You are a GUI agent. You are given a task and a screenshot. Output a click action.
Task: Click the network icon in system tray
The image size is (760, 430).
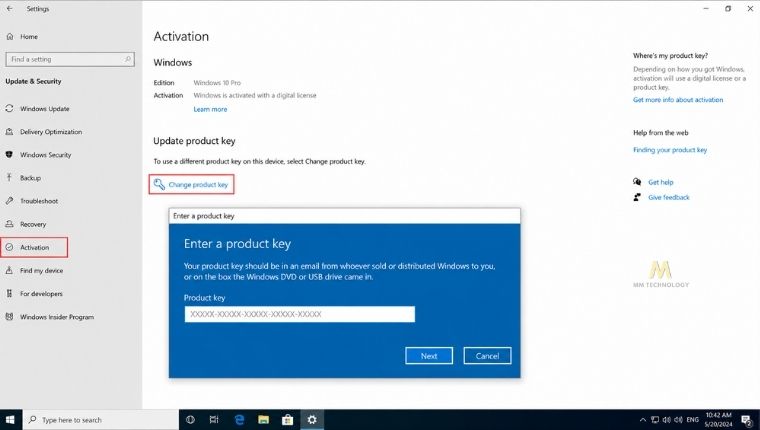(x=655, y=420)
